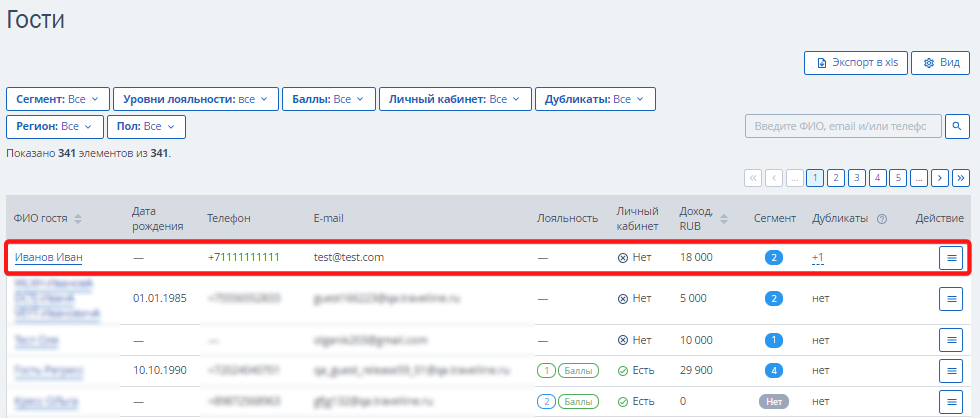The height and width of the screenshot is (418, 980).
Task: Jump to last page double arrow
Action: [x=961, y=178]
